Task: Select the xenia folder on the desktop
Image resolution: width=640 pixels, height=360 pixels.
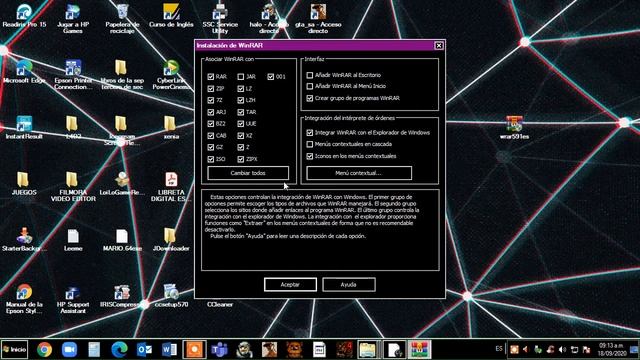Action: coord(171,128)
